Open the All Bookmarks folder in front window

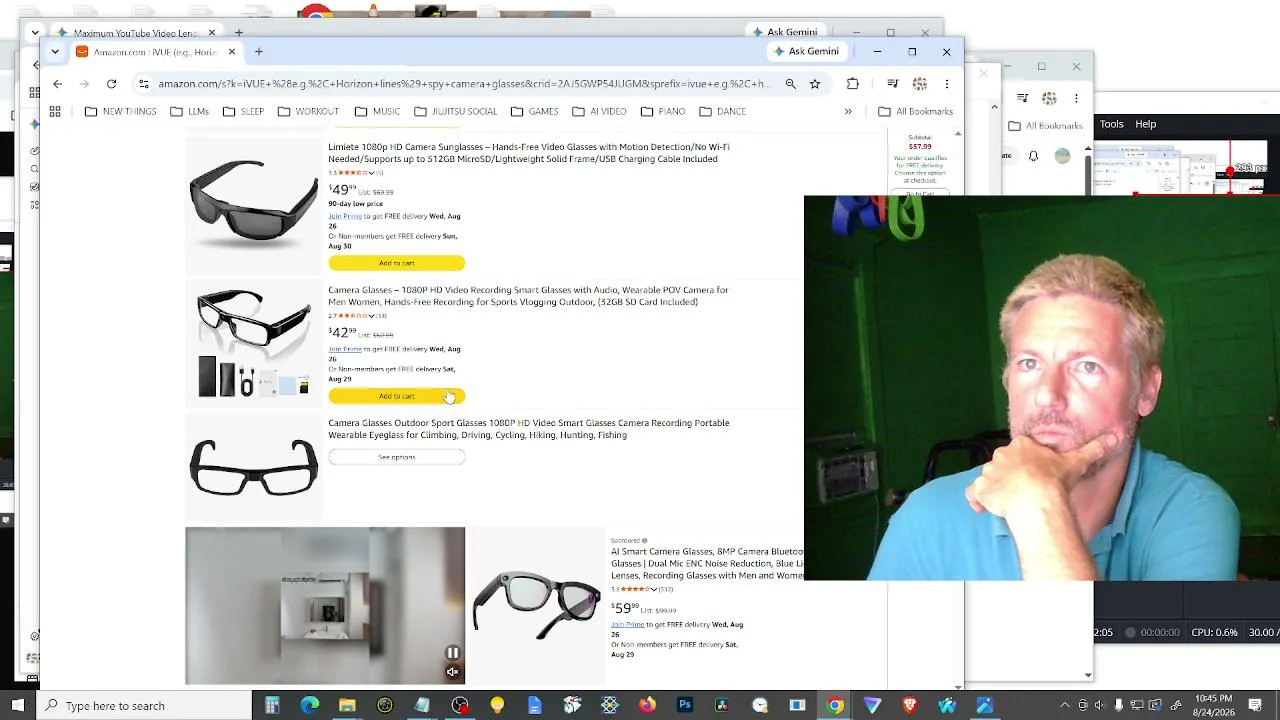pyautogui.click(x=915, y=111)
